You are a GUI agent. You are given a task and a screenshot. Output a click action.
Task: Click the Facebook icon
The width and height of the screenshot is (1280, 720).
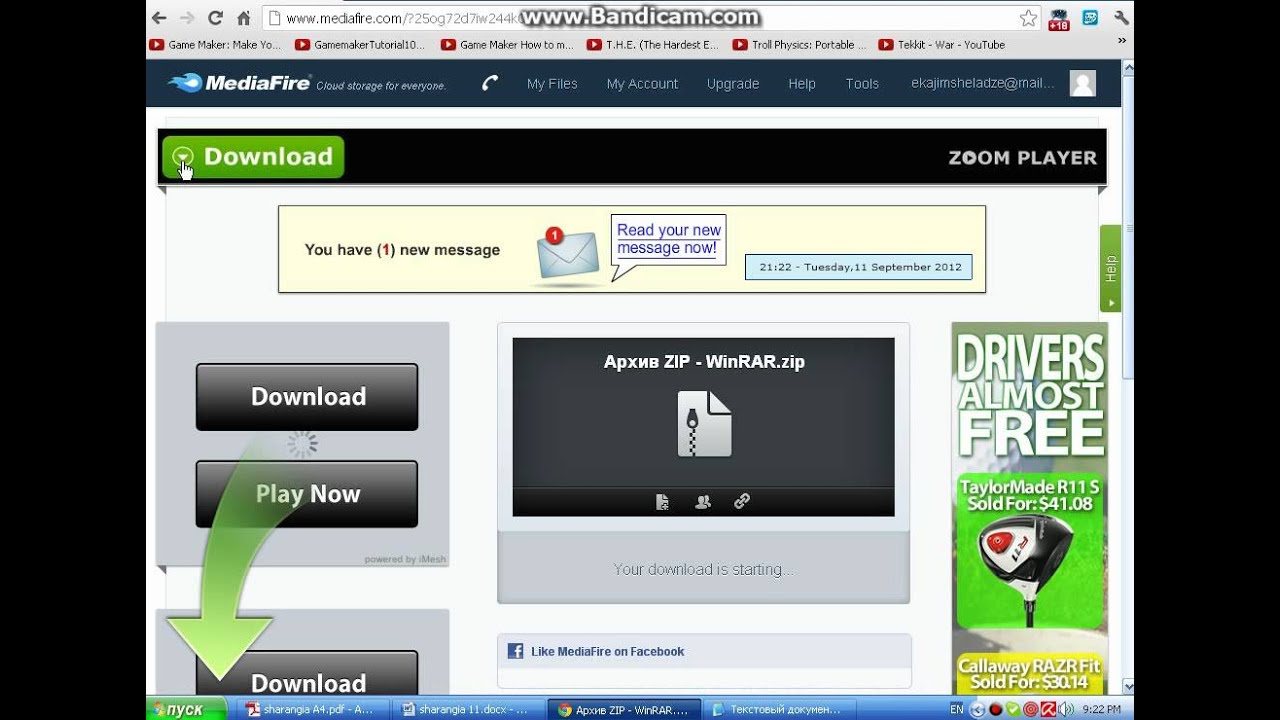[x=515, y=651]
